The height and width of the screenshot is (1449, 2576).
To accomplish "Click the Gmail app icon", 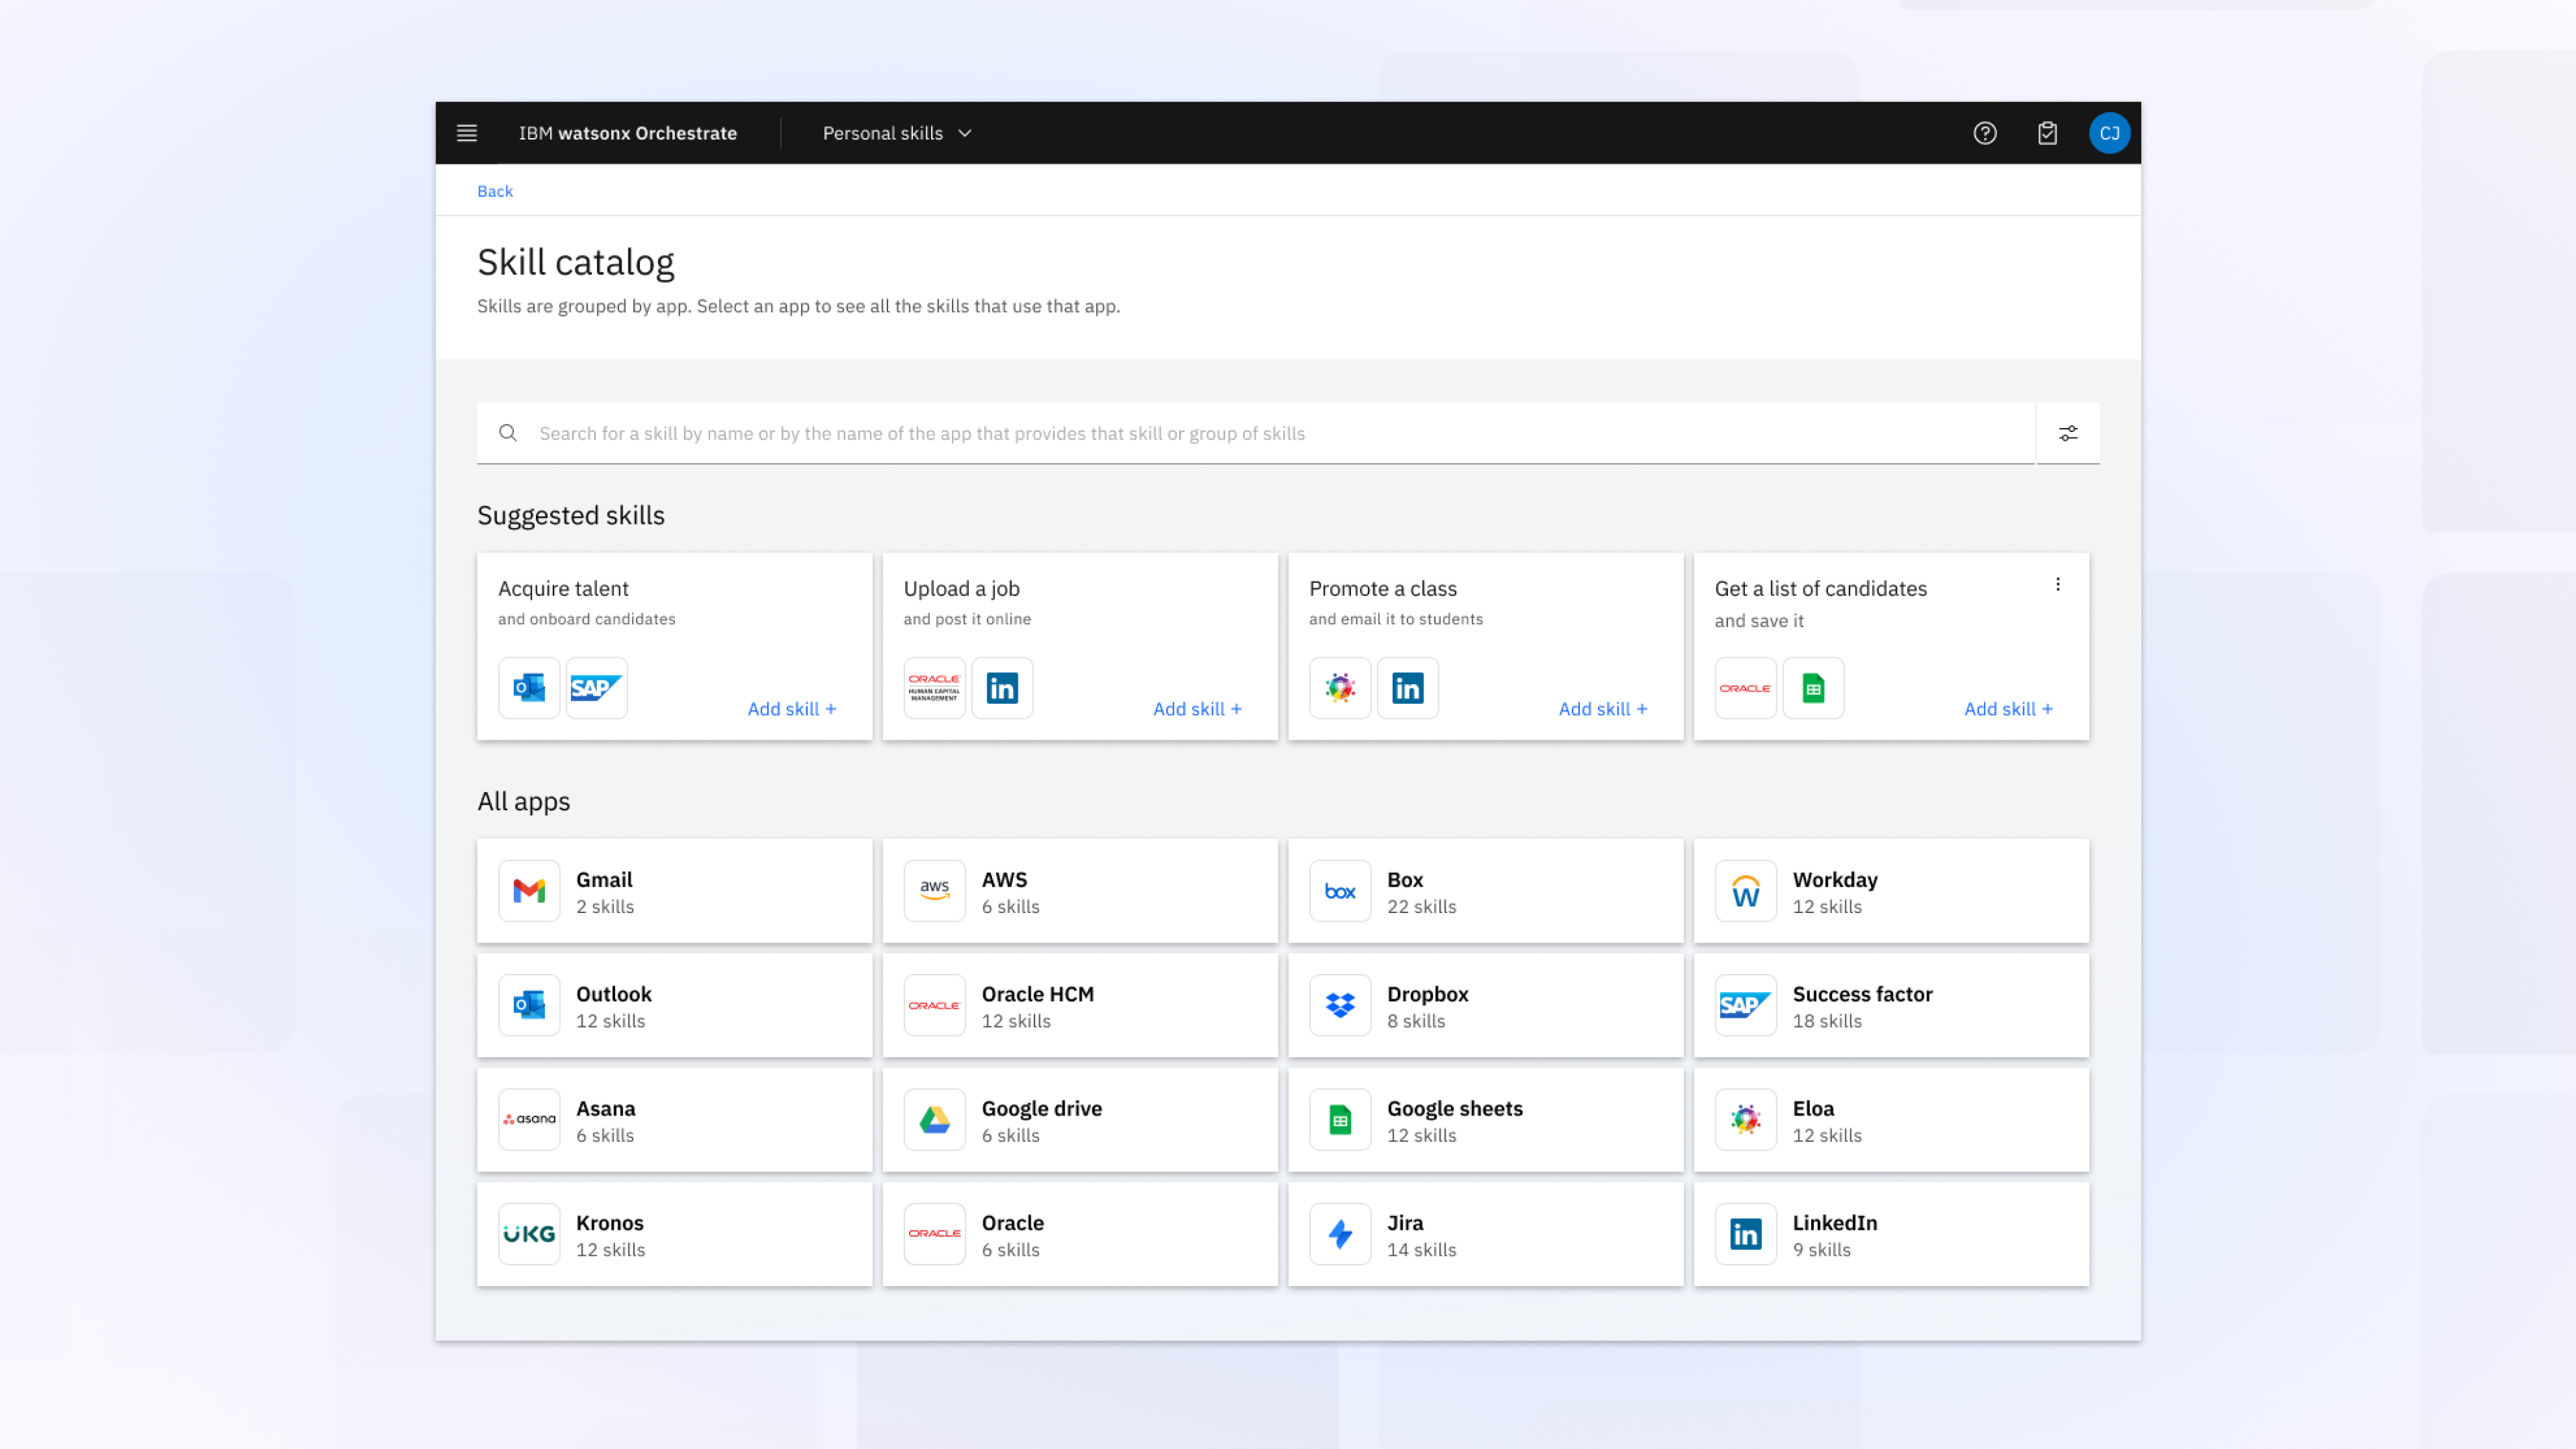I will [x=529, y=891].
